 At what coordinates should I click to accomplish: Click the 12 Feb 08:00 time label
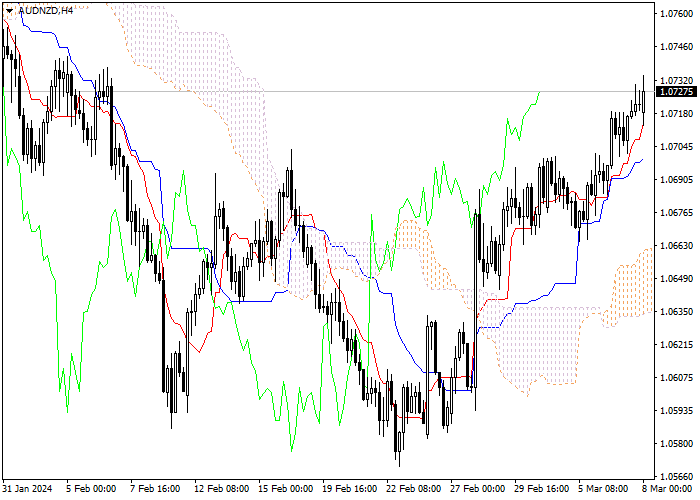click(x=222, y=489)
